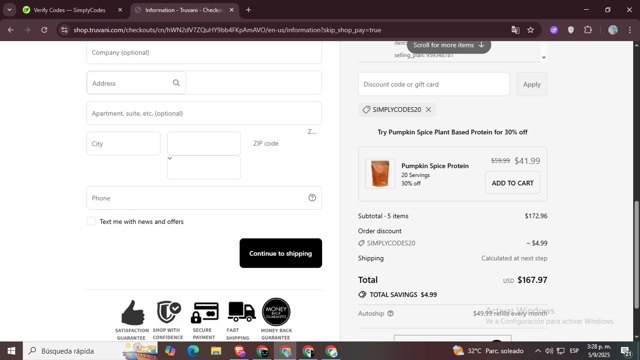Reload the checkout page

pos(44,30)
